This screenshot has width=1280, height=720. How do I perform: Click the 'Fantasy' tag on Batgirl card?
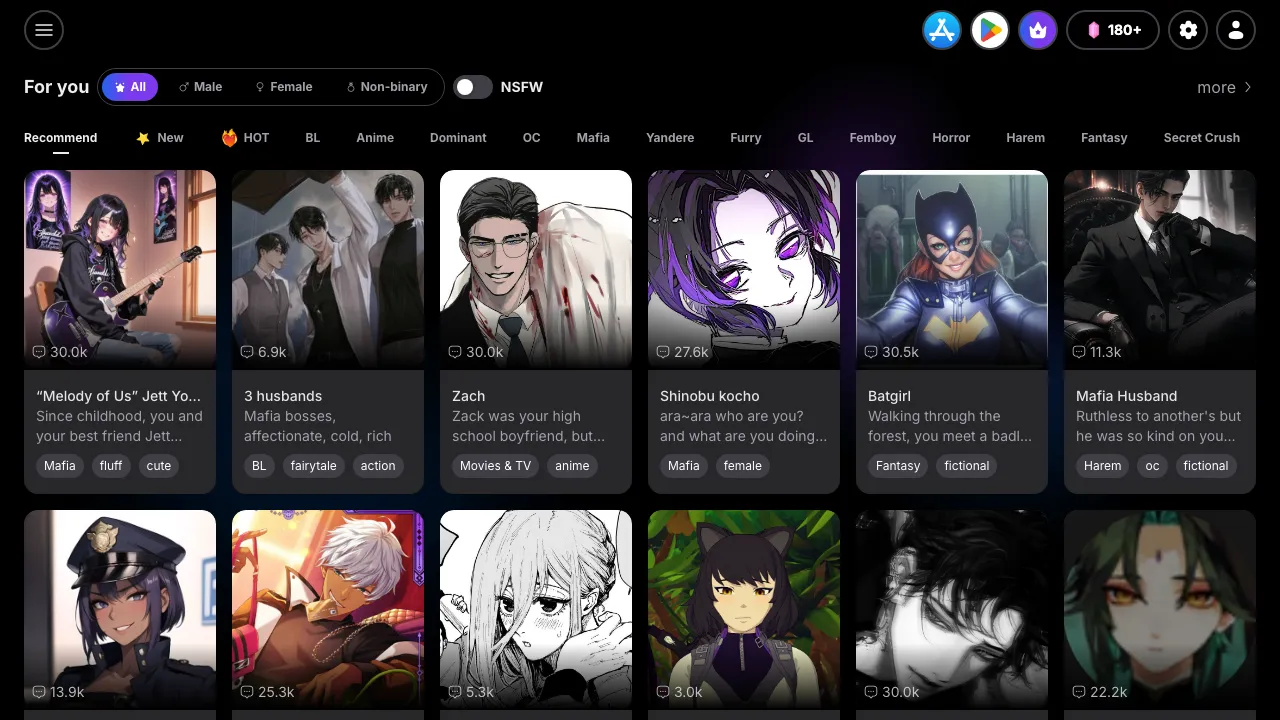[x=897, y=466]
